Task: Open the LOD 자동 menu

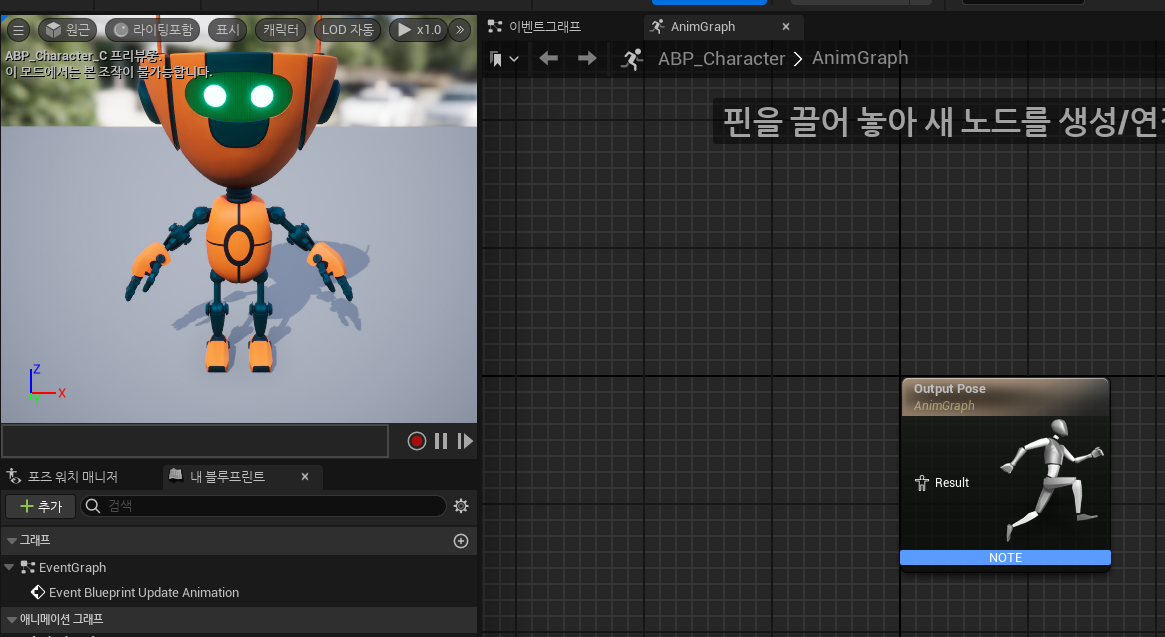Action: (348, 30)
